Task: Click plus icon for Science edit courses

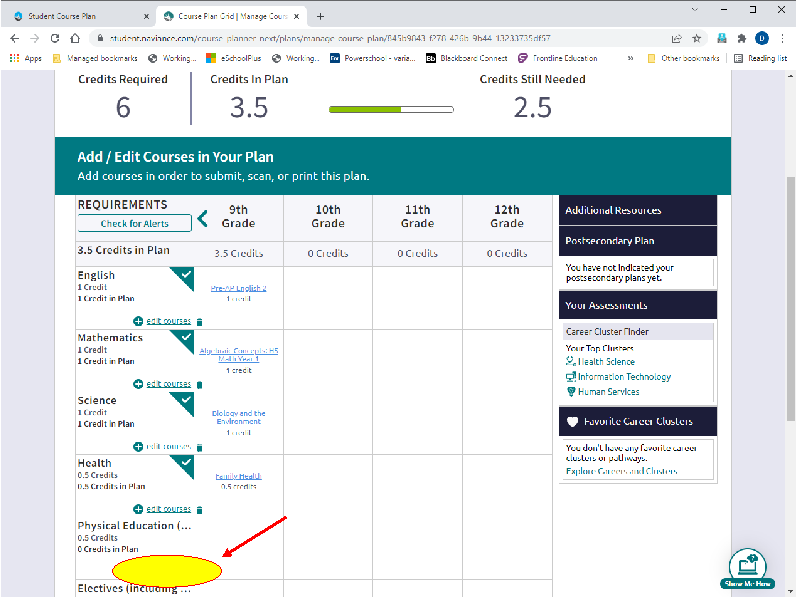Action: [138, 446]
